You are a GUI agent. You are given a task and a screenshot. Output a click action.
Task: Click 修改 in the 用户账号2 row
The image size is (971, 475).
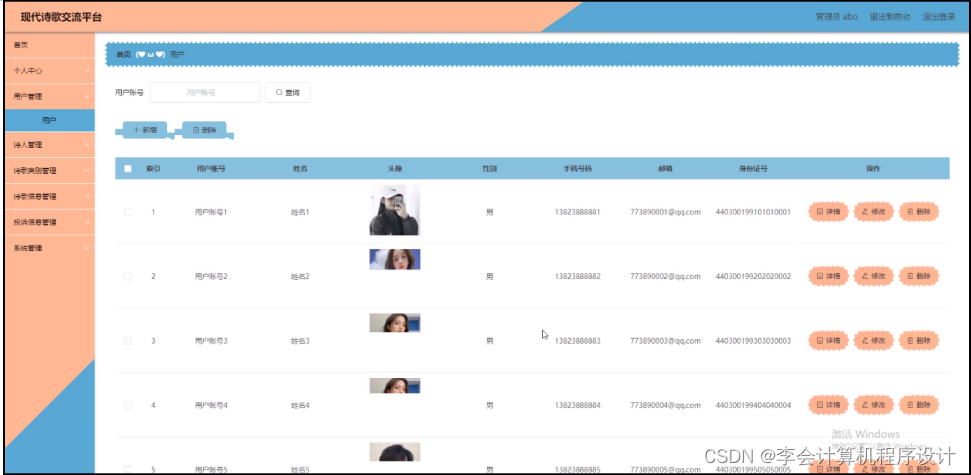coord(874,276)
